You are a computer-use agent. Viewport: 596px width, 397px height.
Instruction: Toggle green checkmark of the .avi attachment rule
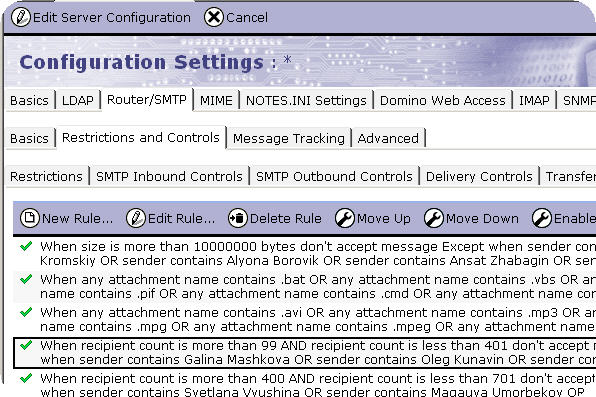click(x=26, y=312)
